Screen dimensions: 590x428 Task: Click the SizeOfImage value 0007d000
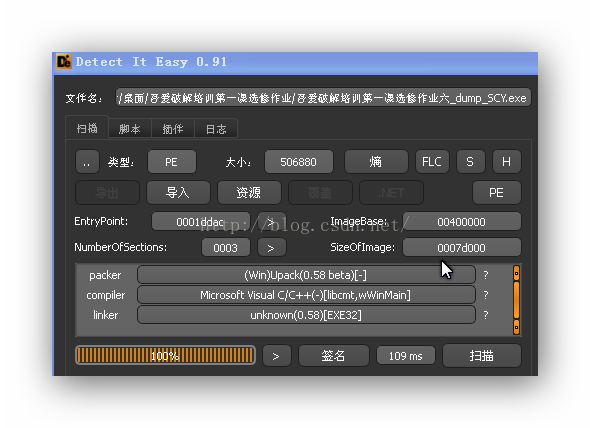462,248
